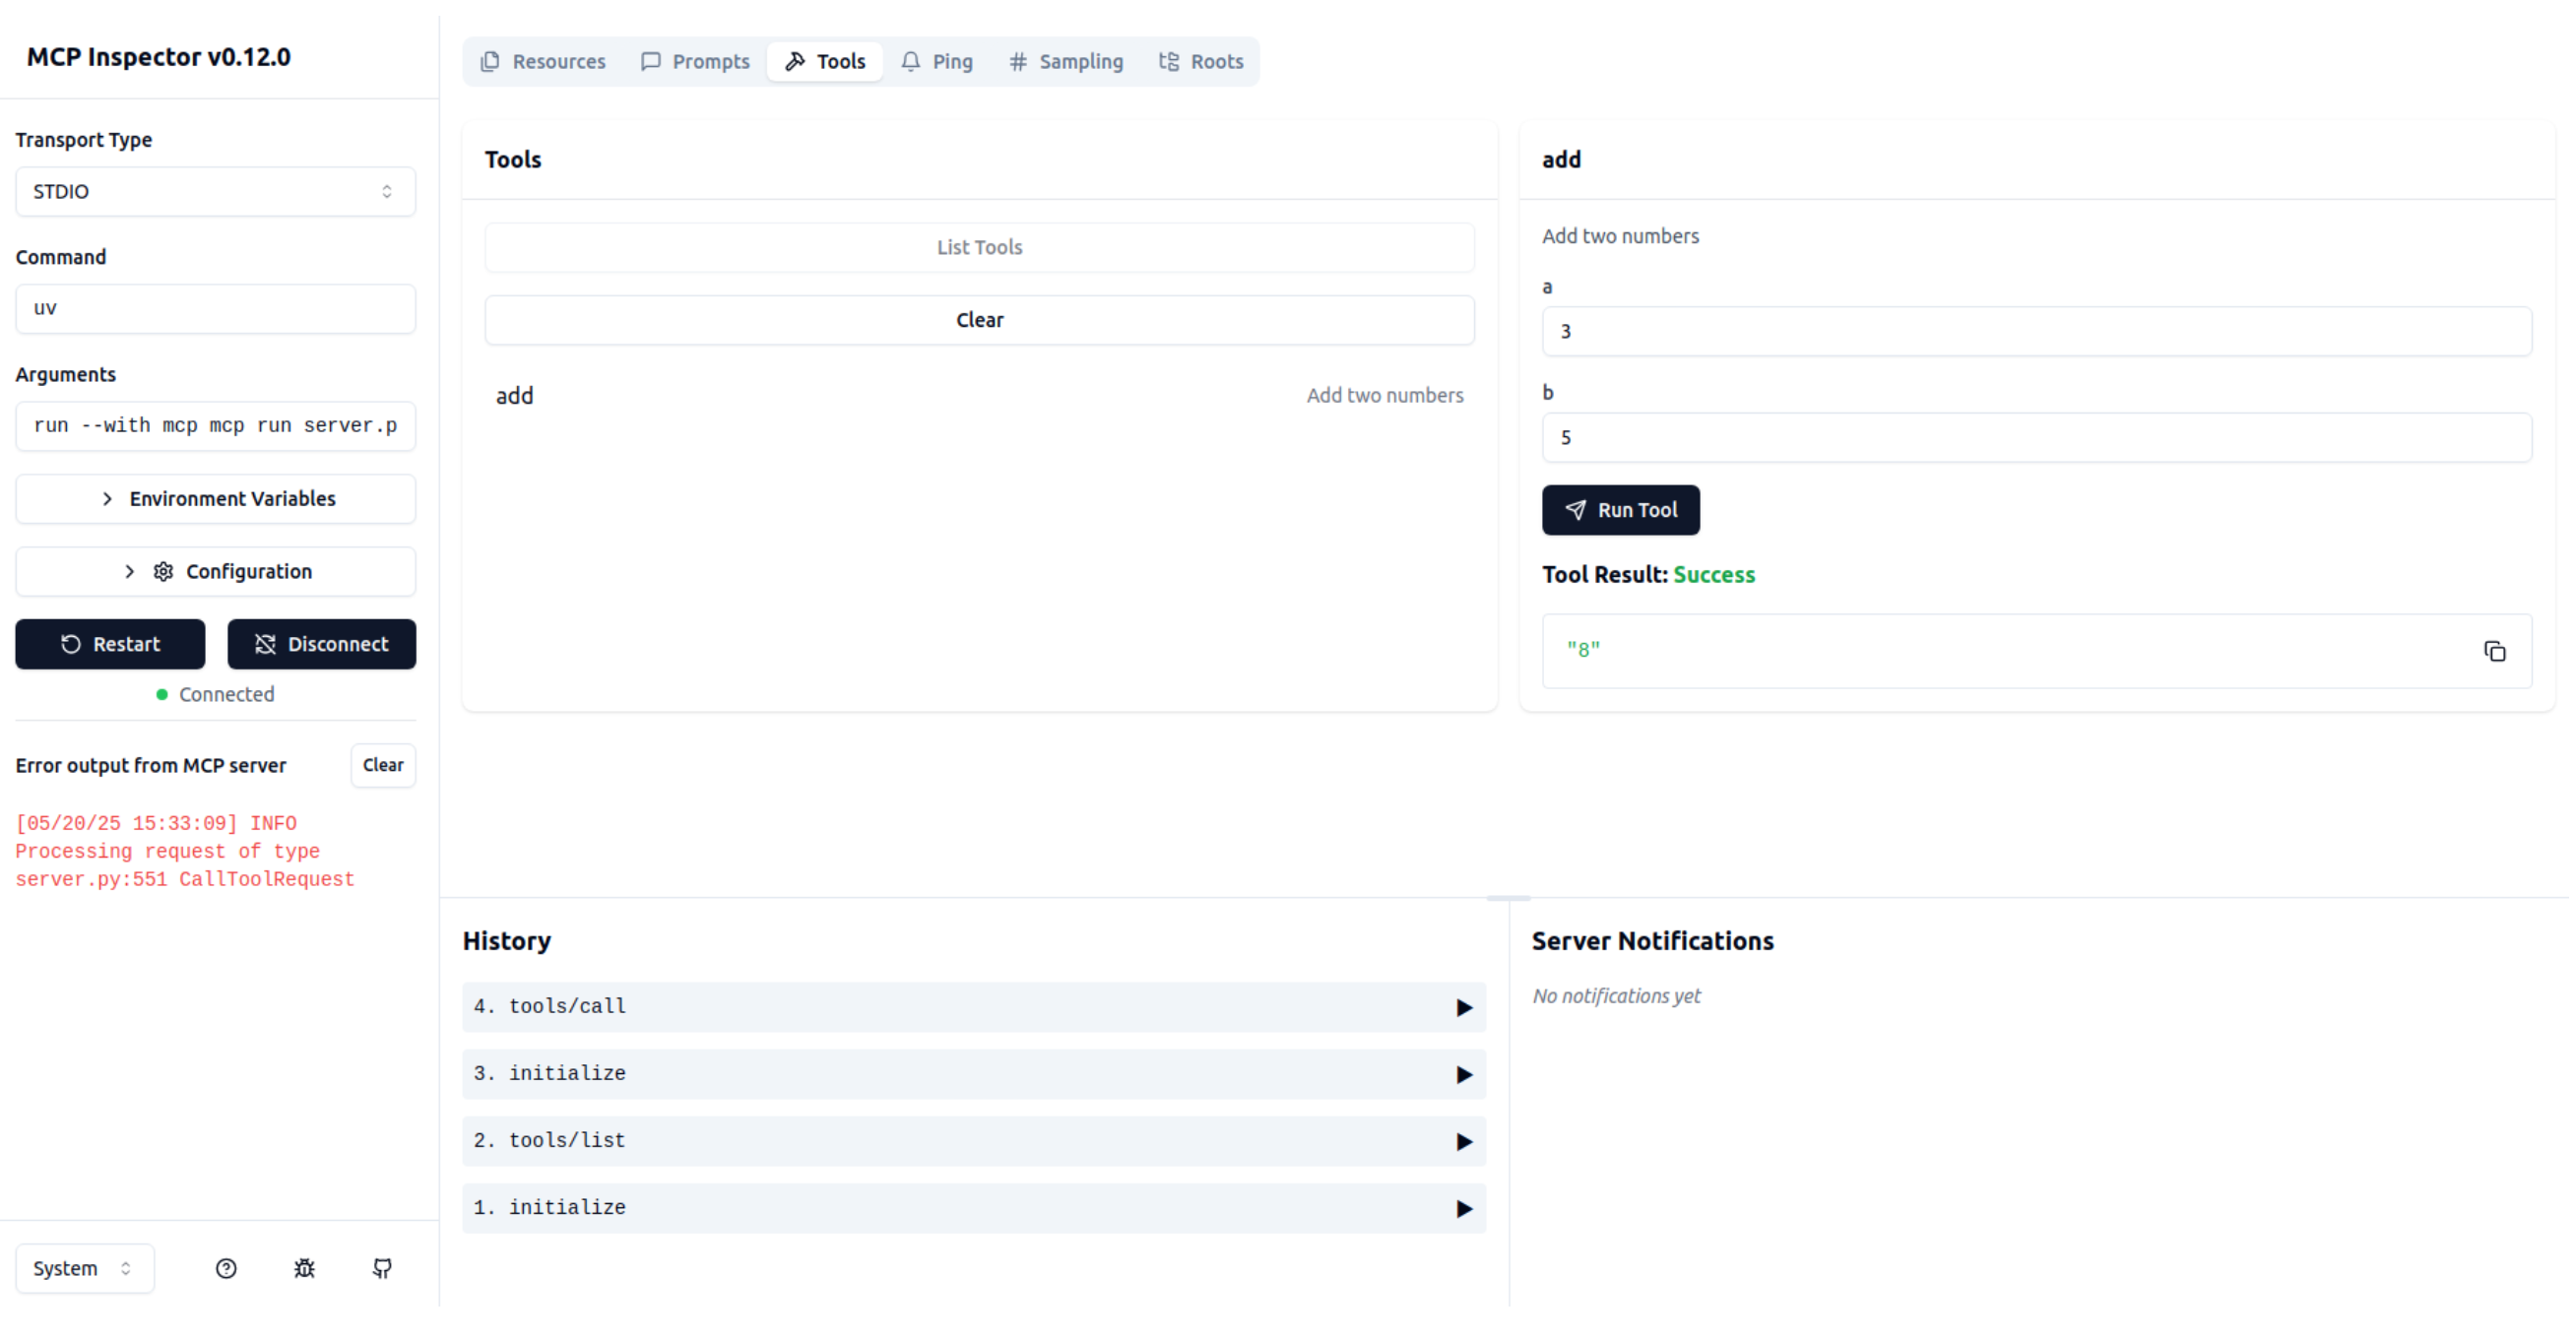The width and height of the screenshot is (2576, 1339).
Task: Click the bug debugging icon
Action: 304,1269
